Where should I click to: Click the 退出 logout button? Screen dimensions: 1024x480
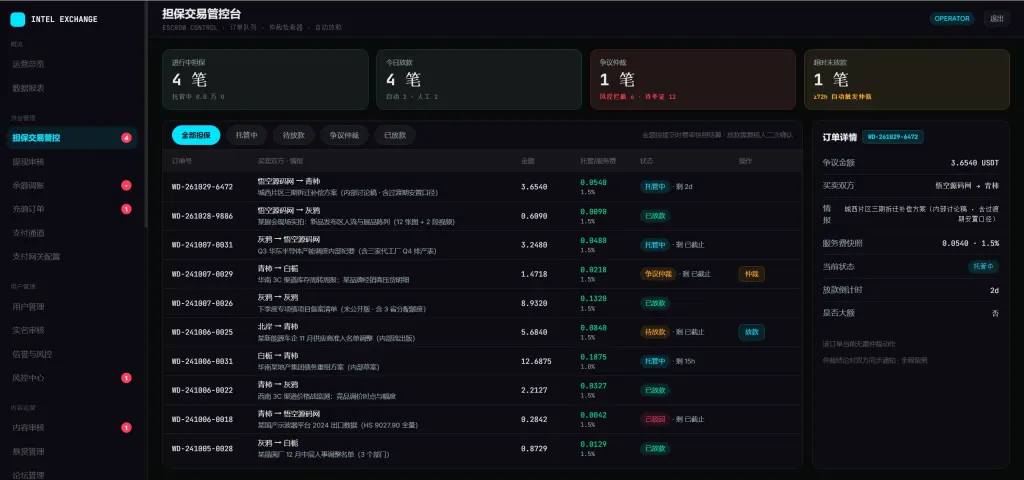997,18
